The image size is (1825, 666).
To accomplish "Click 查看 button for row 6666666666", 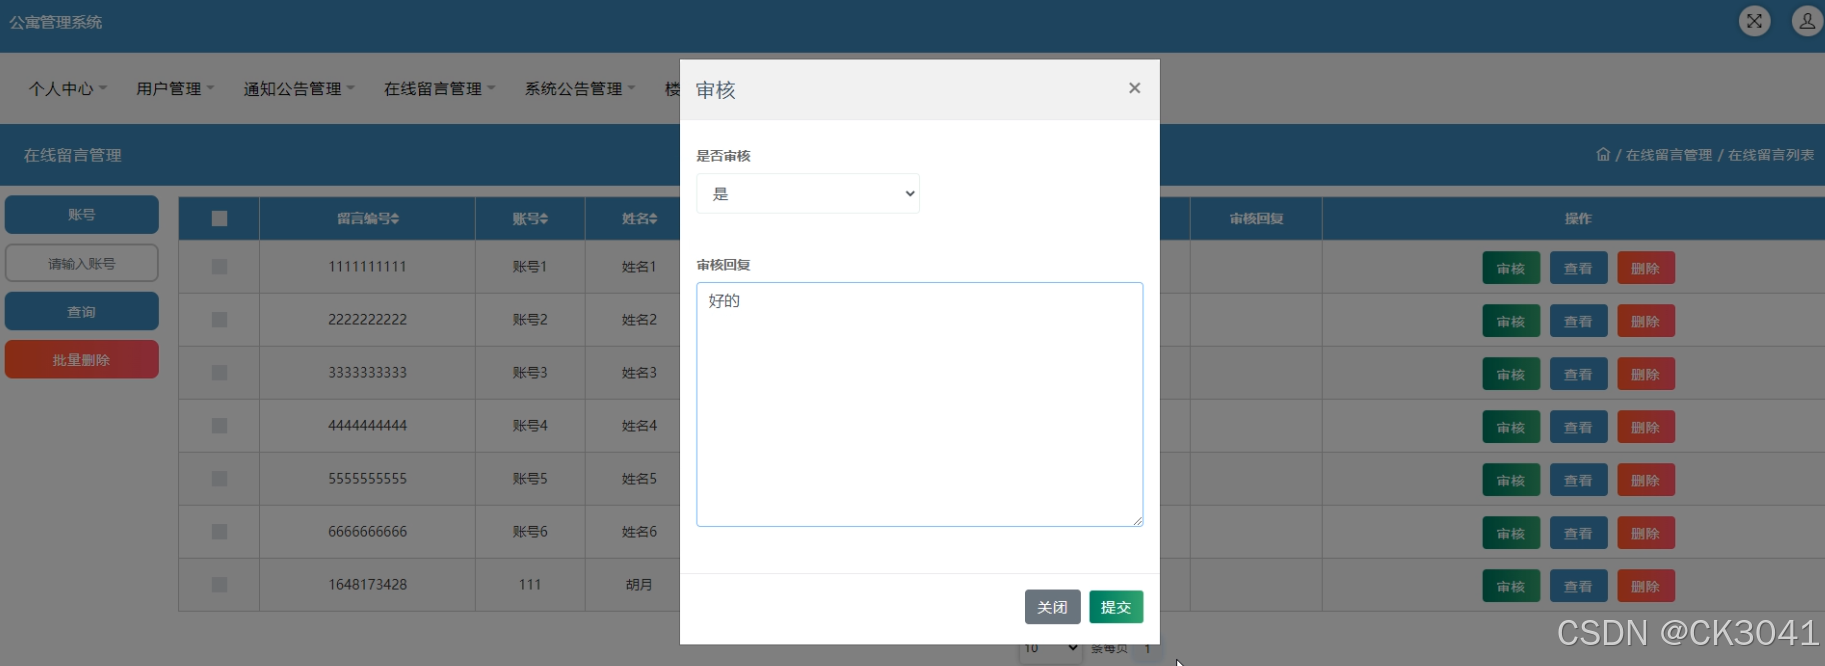I will (1578, 533).
